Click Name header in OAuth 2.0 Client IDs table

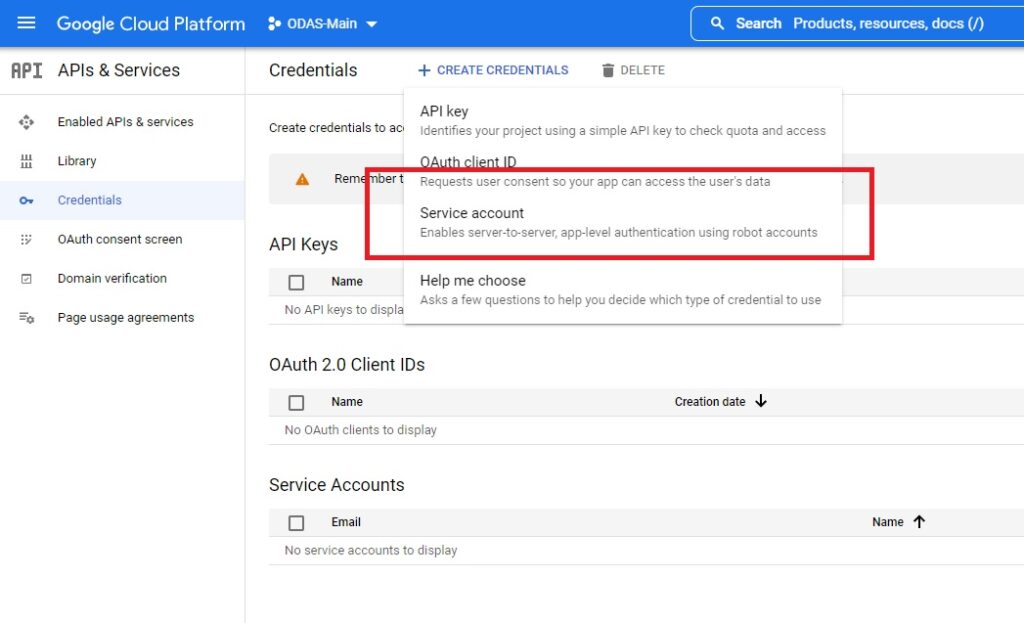coord(347,402)
